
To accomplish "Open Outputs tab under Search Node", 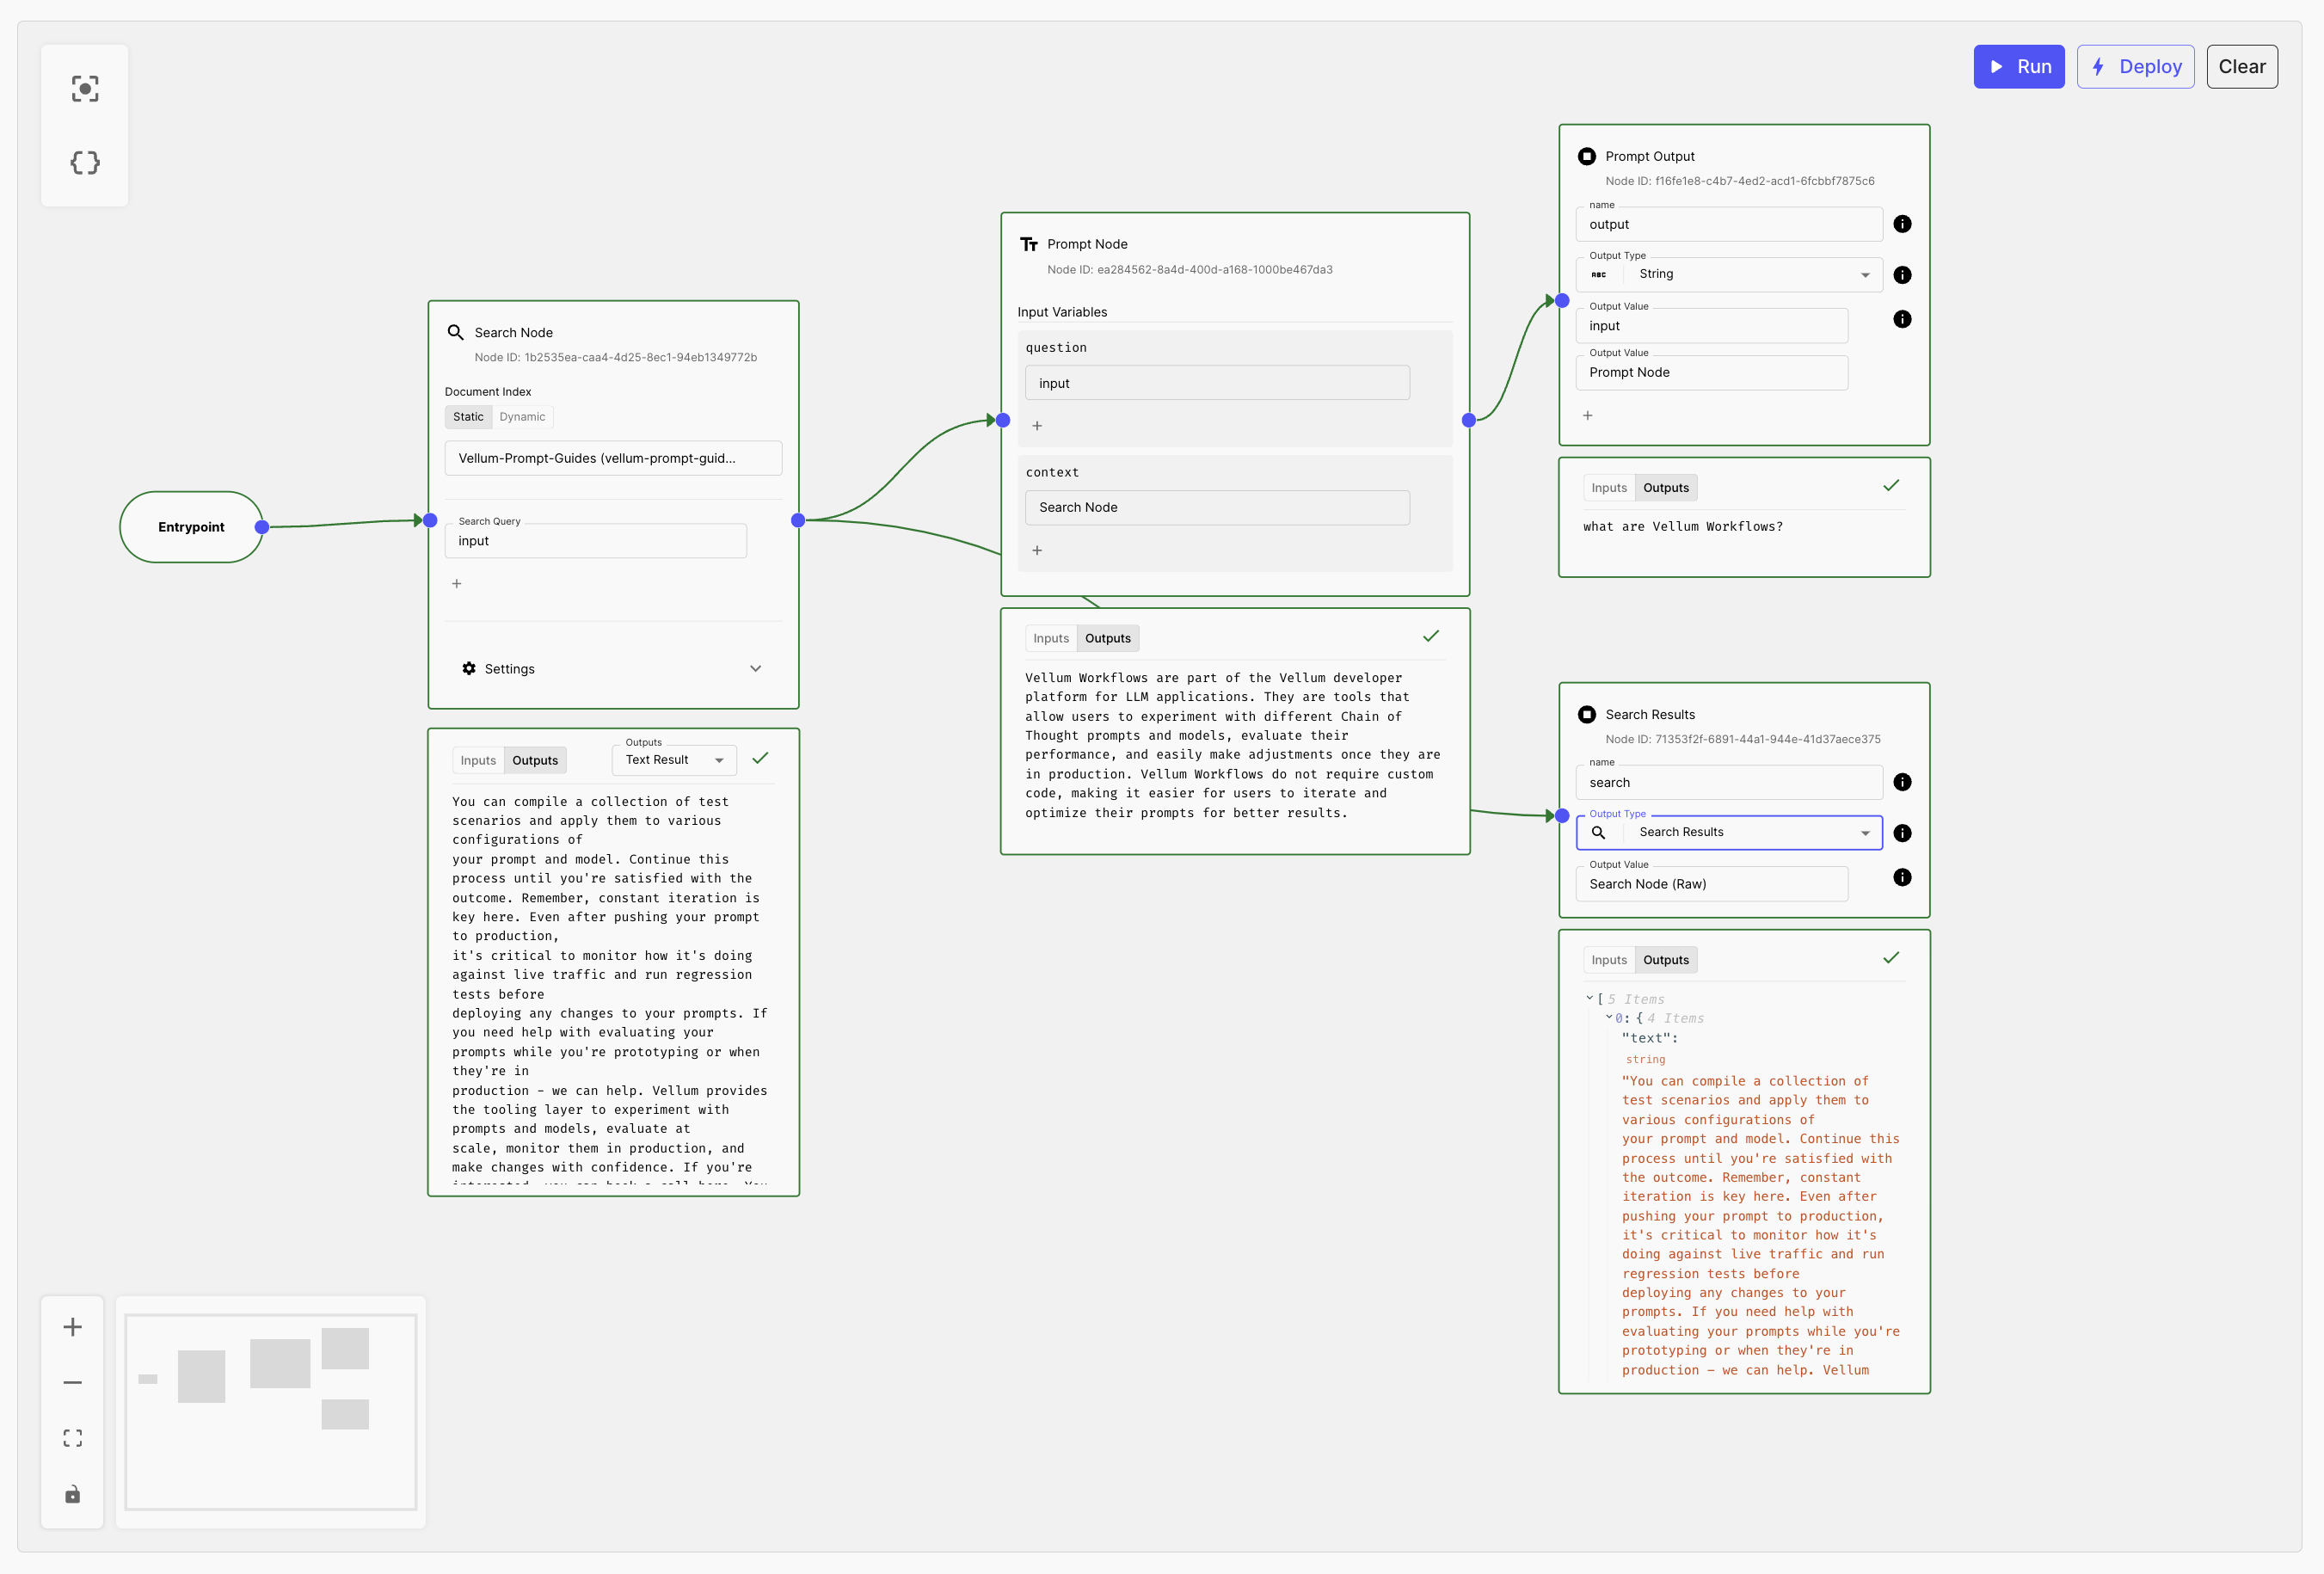I will [535, 760].
